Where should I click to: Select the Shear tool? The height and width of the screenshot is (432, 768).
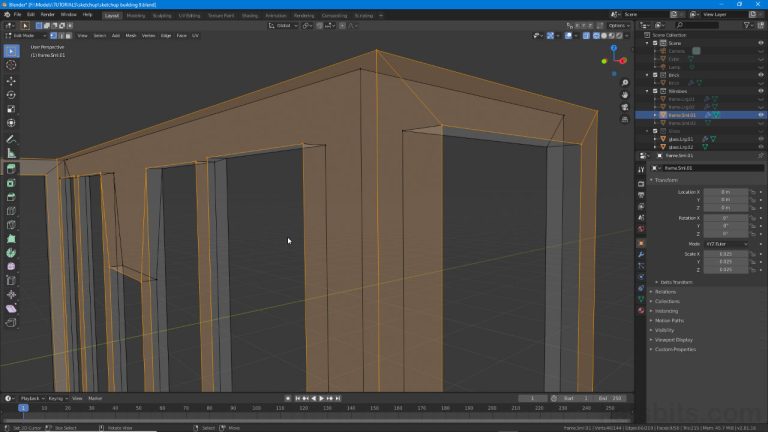[11, 309]
